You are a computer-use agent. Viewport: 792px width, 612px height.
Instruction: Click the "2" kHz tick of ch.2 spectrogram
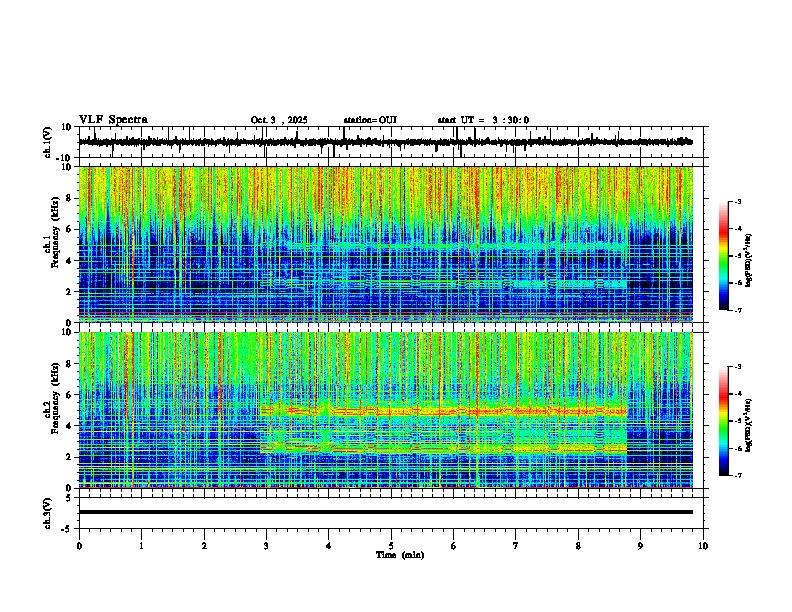[x=70, y=457]
